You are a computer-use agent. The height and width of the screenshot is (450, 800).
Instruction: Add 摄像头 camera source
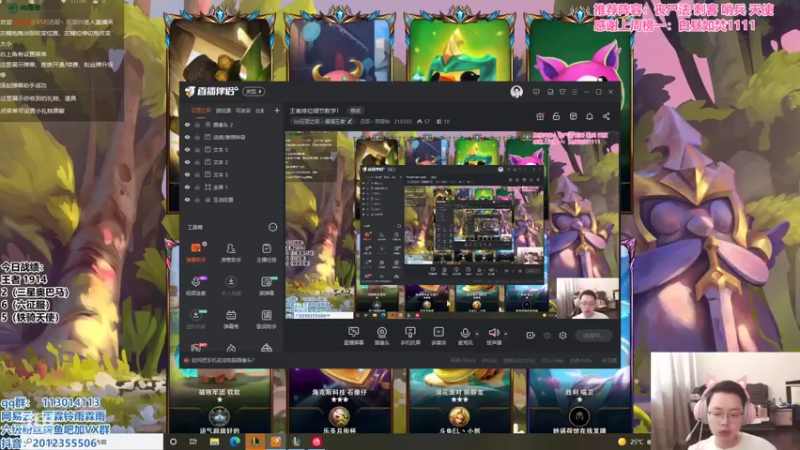pos(382,336)
